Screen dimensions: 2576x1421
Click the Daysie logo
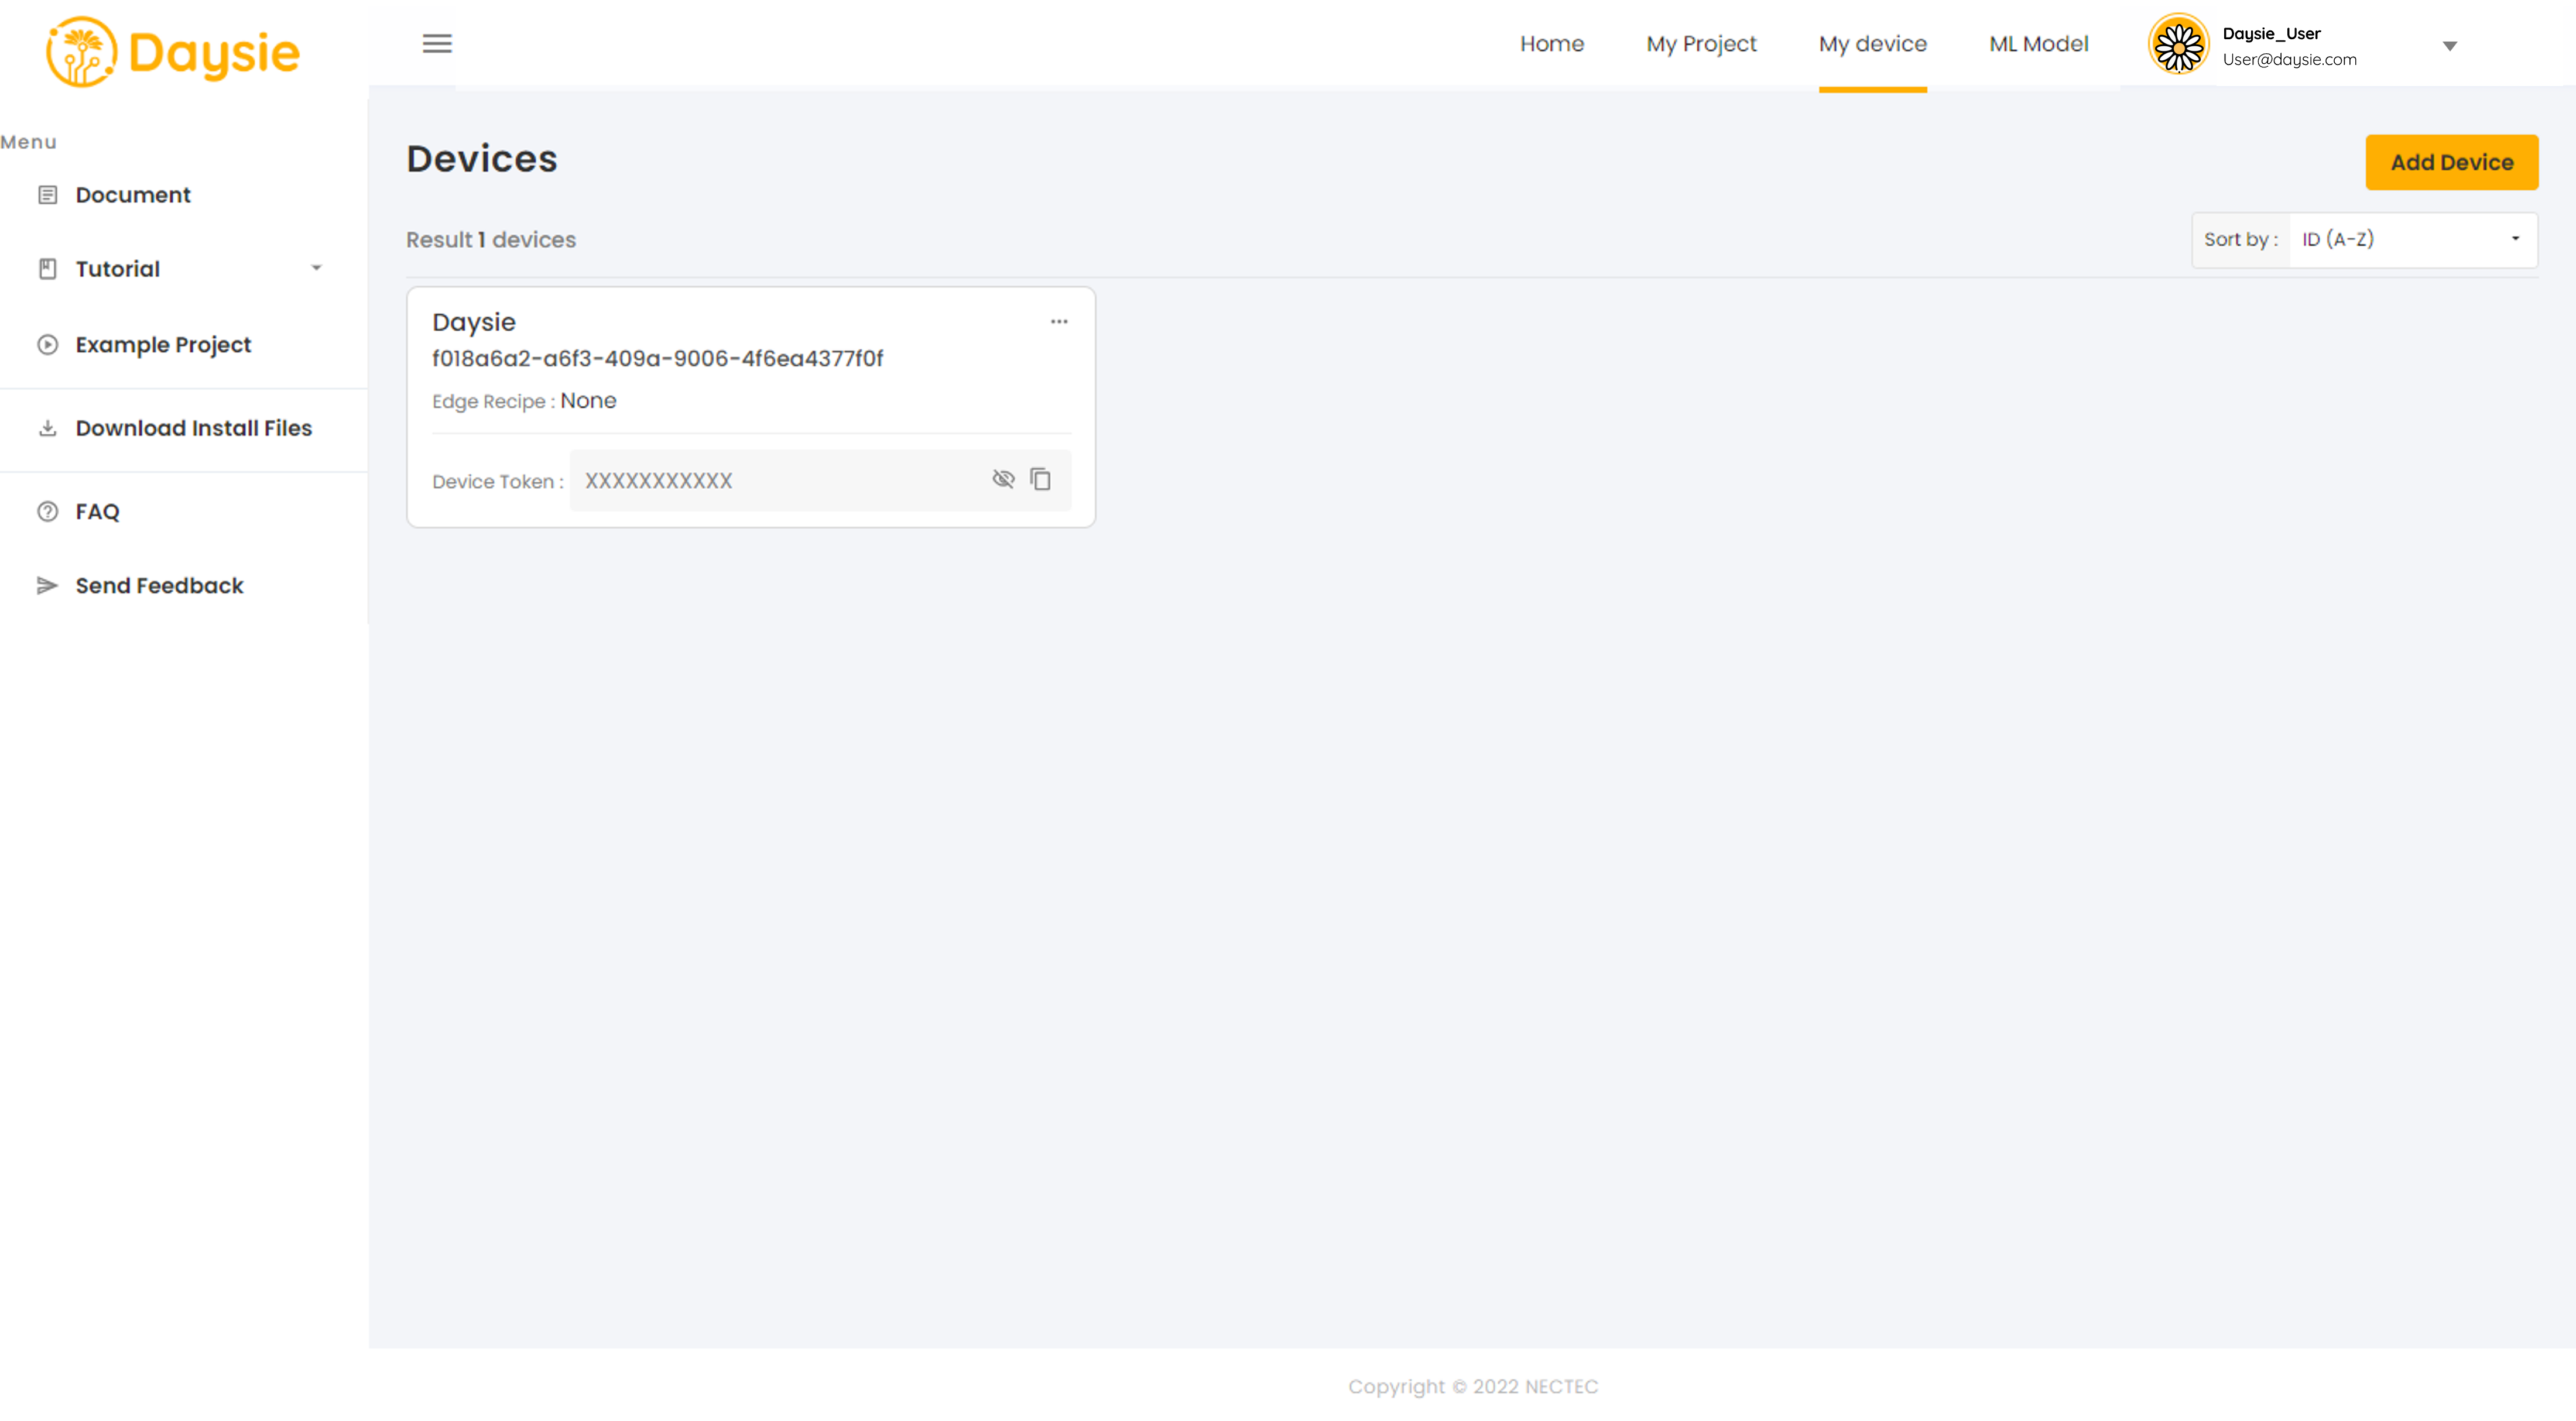pyautogui.click(x=172, y=52)
